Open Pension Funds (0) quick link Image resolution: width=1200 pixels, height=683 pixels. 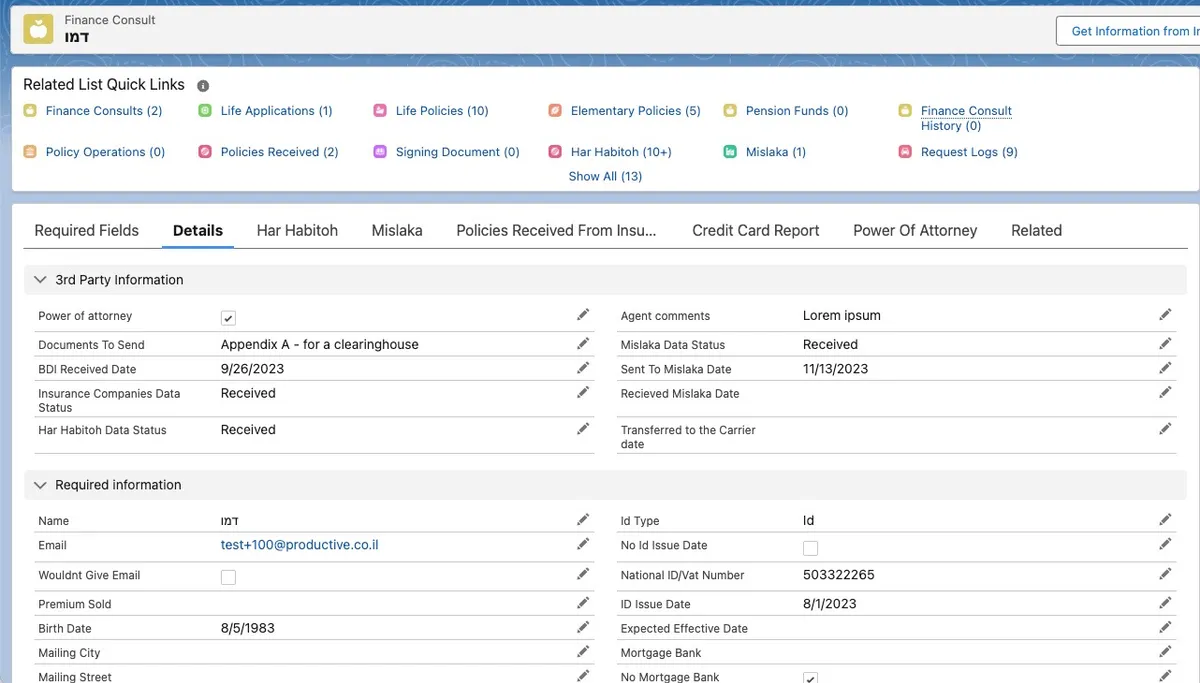797,111
